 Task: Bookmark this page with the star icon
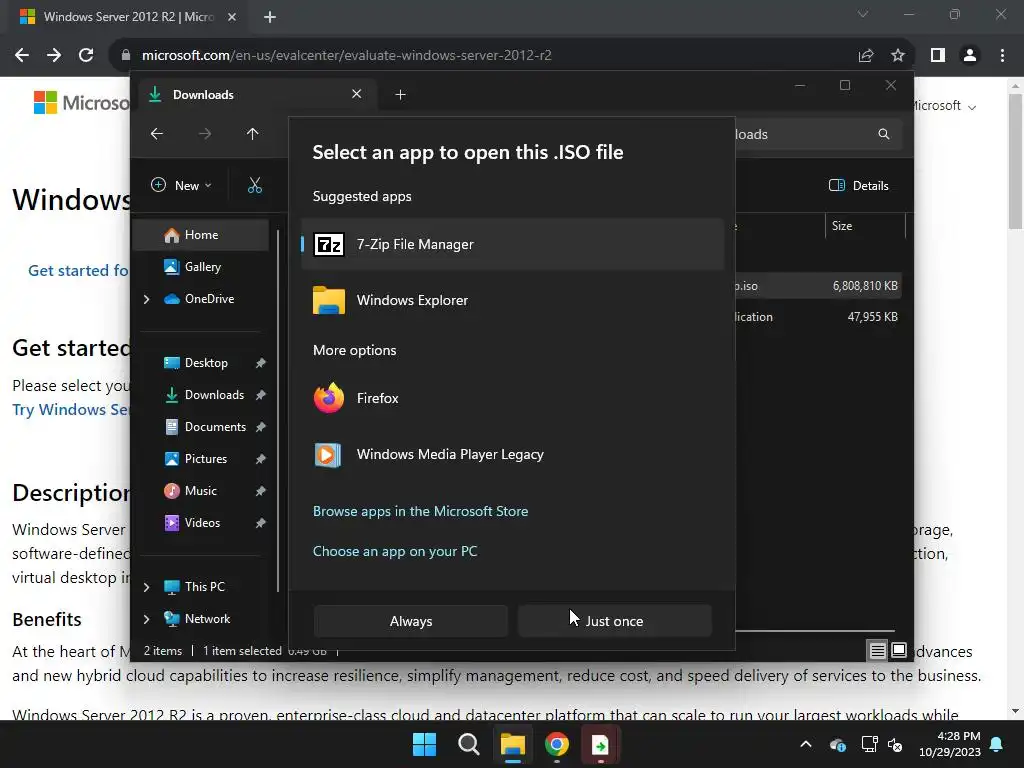(898, 56)
